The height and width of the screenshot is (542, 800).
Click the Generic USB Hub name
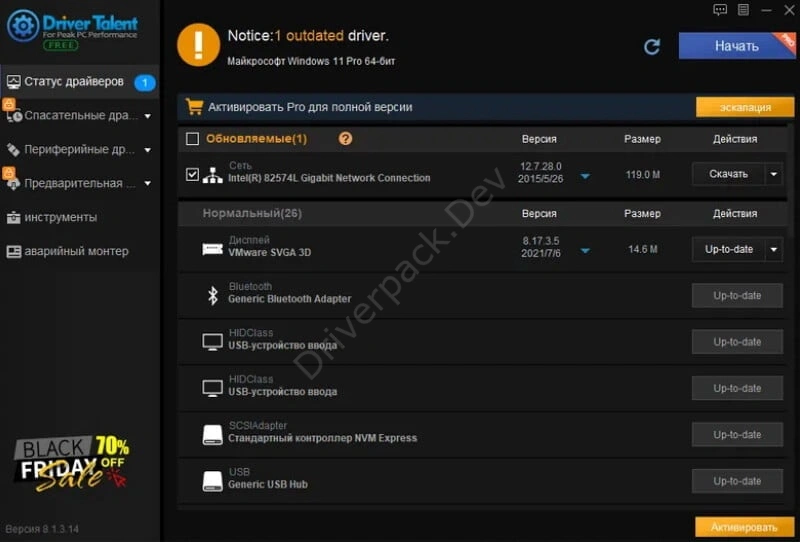[x=268, y=484]
